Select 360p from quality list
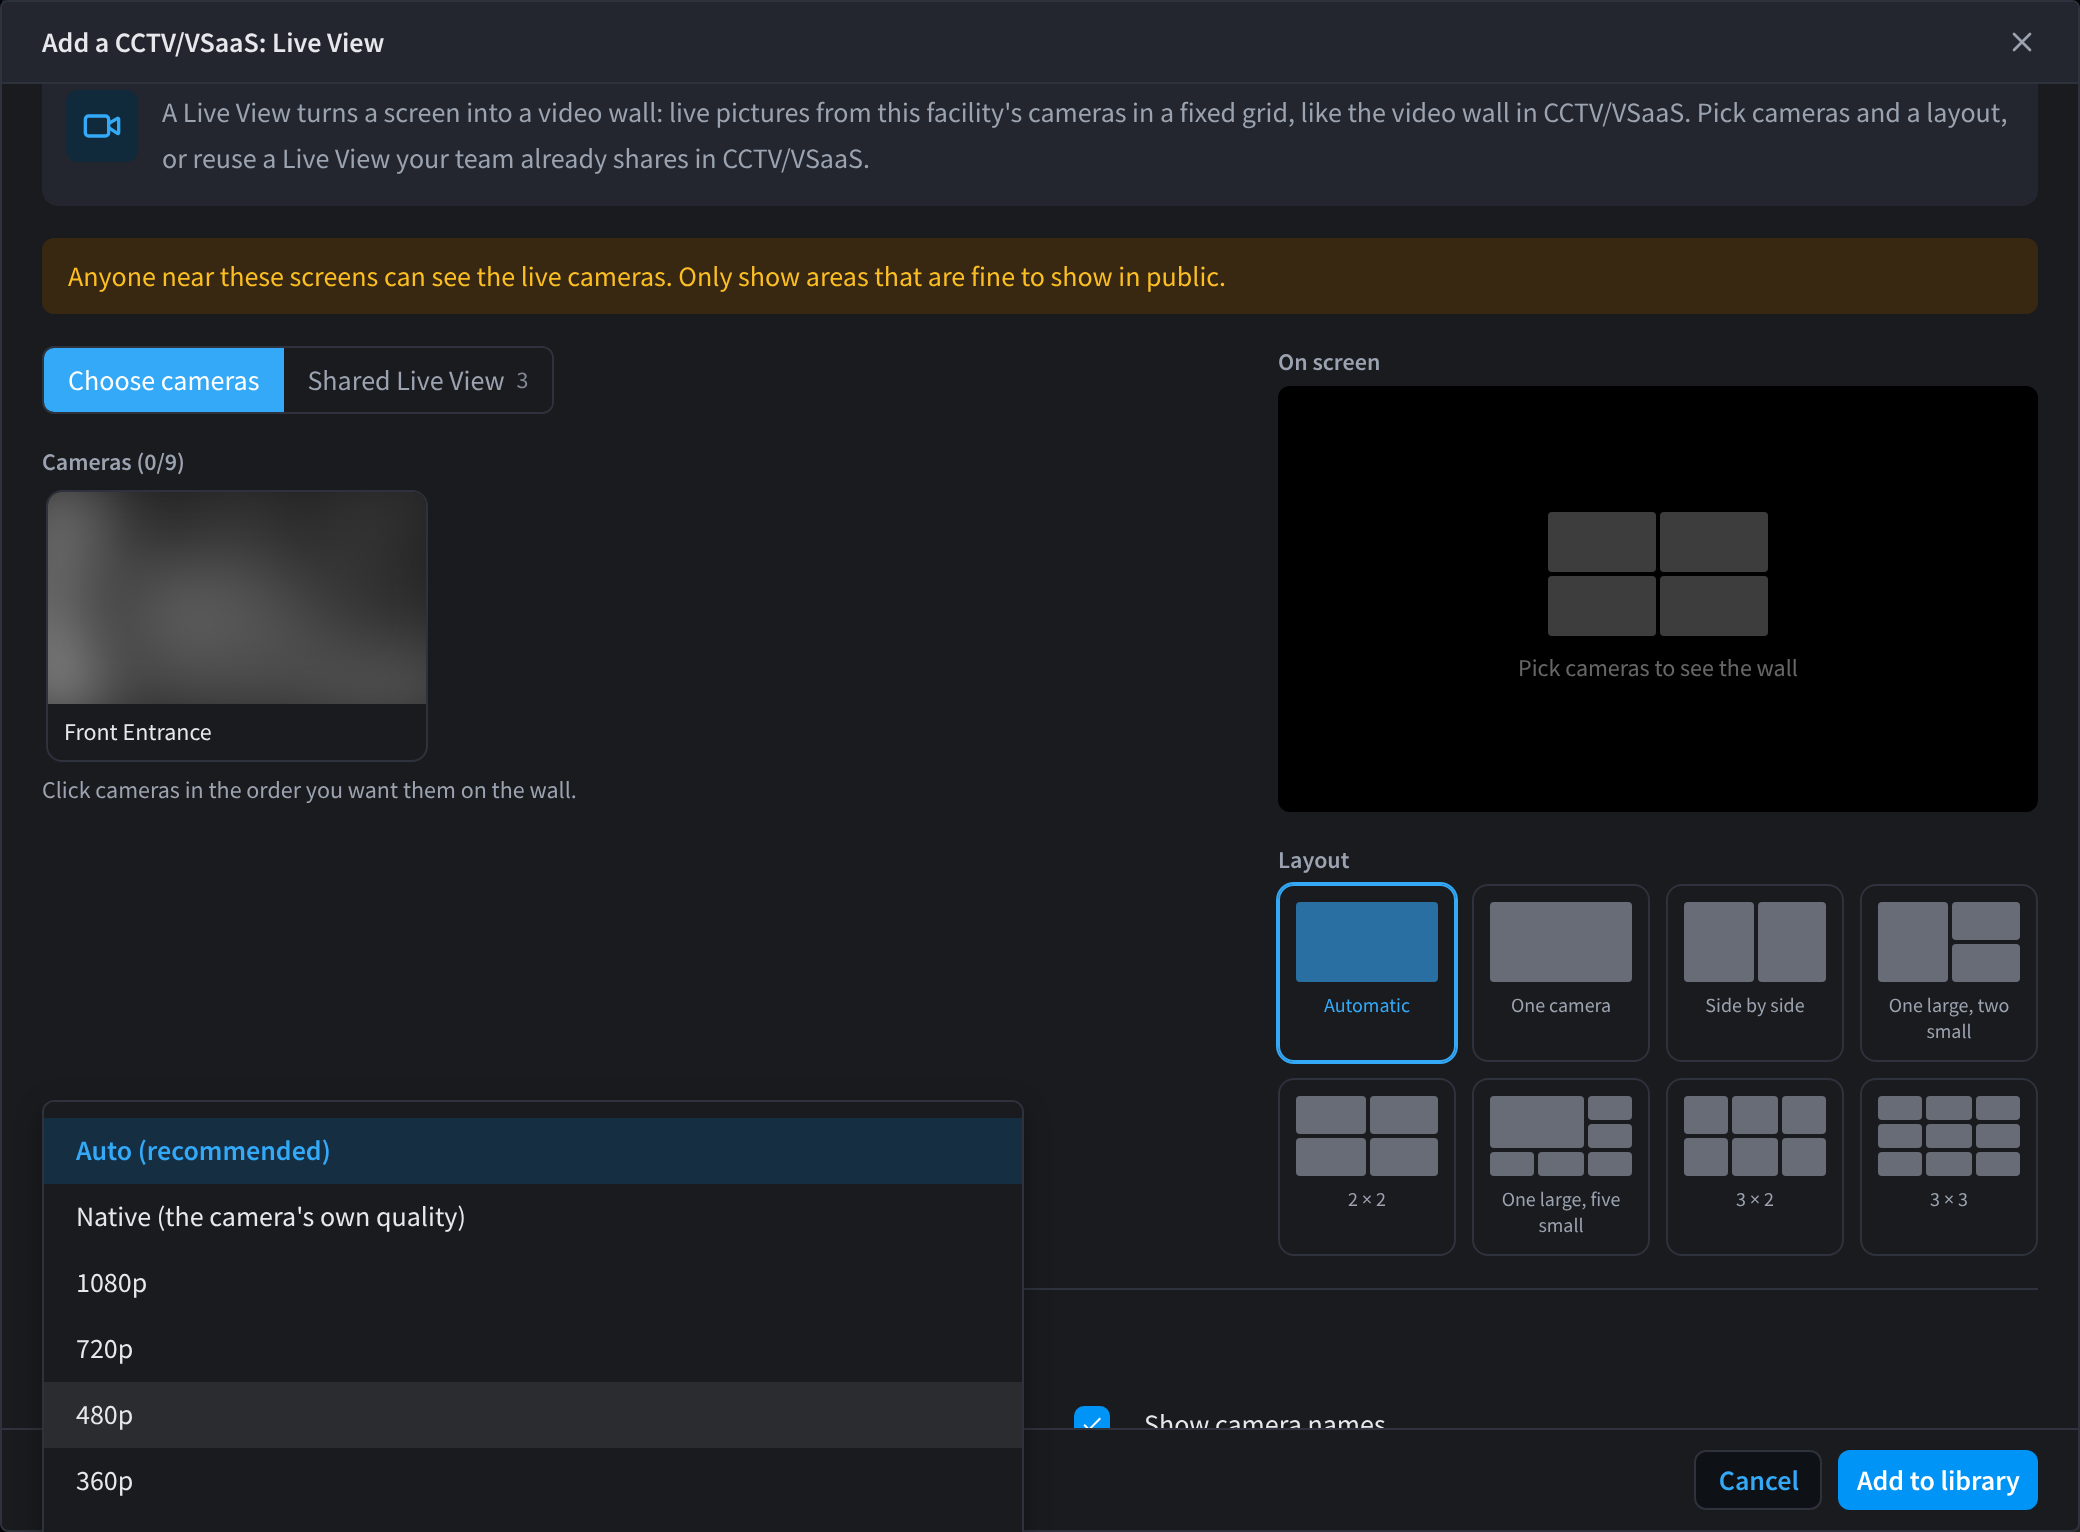This screenshot has width=2080, height=1532. (533, 1481)
